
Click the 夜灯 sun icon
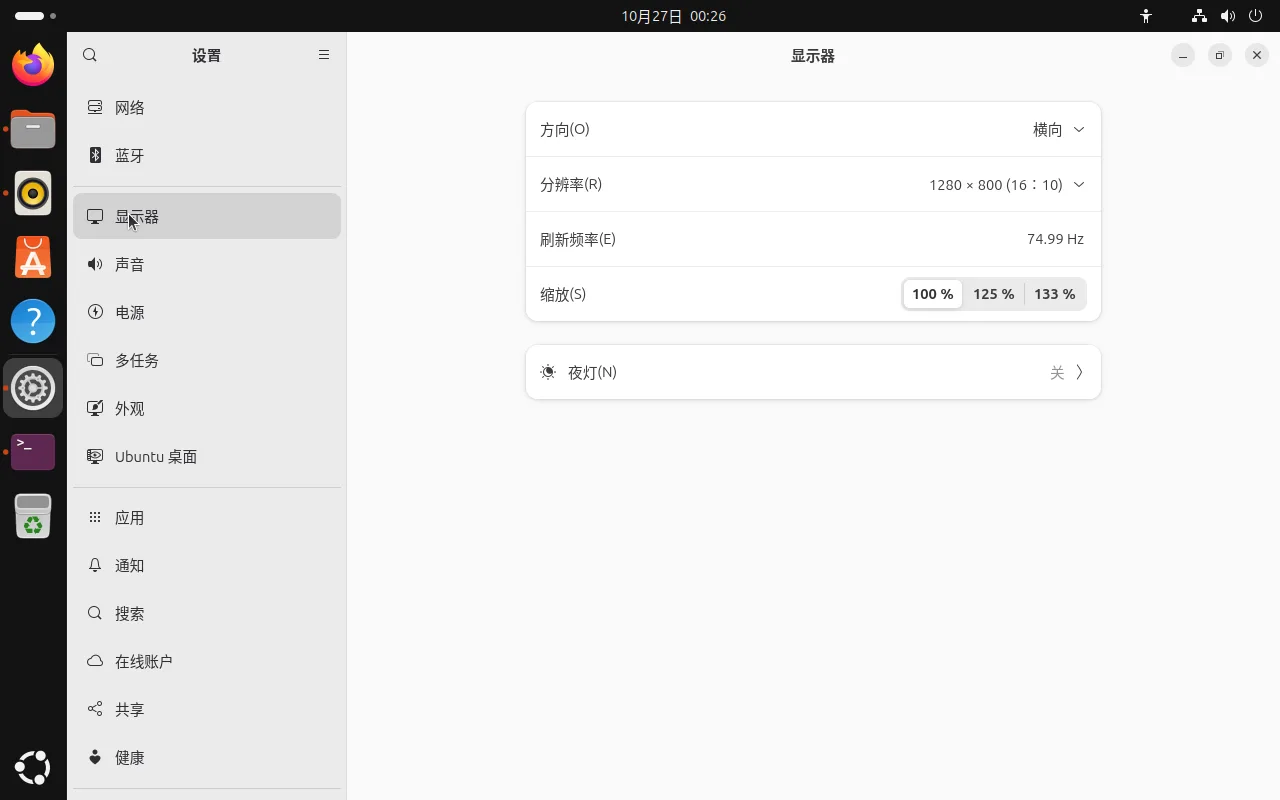pos(548,372)
